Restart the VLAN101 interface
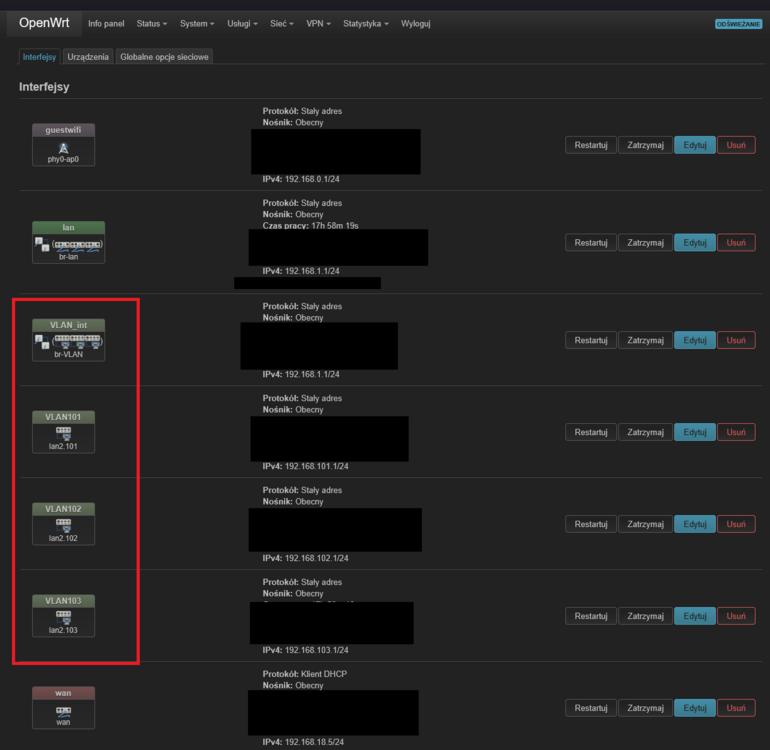Image resolution: width=770 pixels, height=750 pixels. coord(591,432)
